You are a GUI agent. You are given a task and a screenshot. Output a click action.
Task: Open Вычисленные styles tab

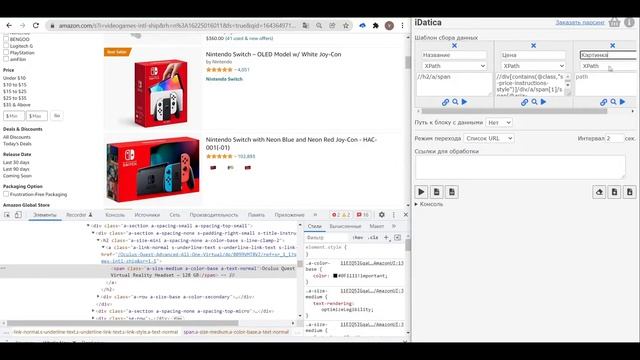point(345,226)
